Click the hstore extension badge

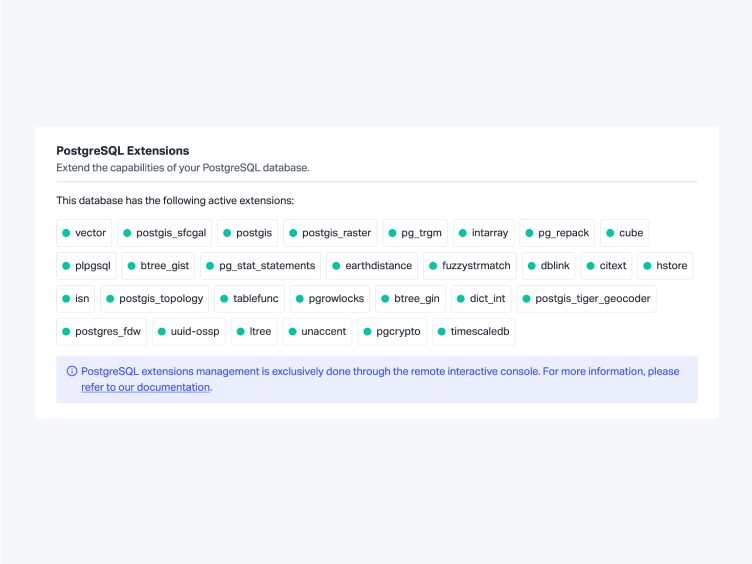(665, 266)
